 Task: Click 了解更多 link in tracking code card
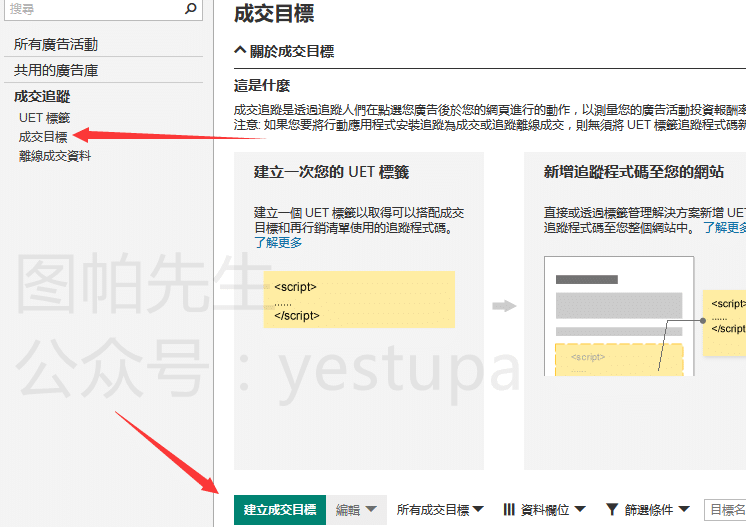pyautogui.click(x=725, y=227)
